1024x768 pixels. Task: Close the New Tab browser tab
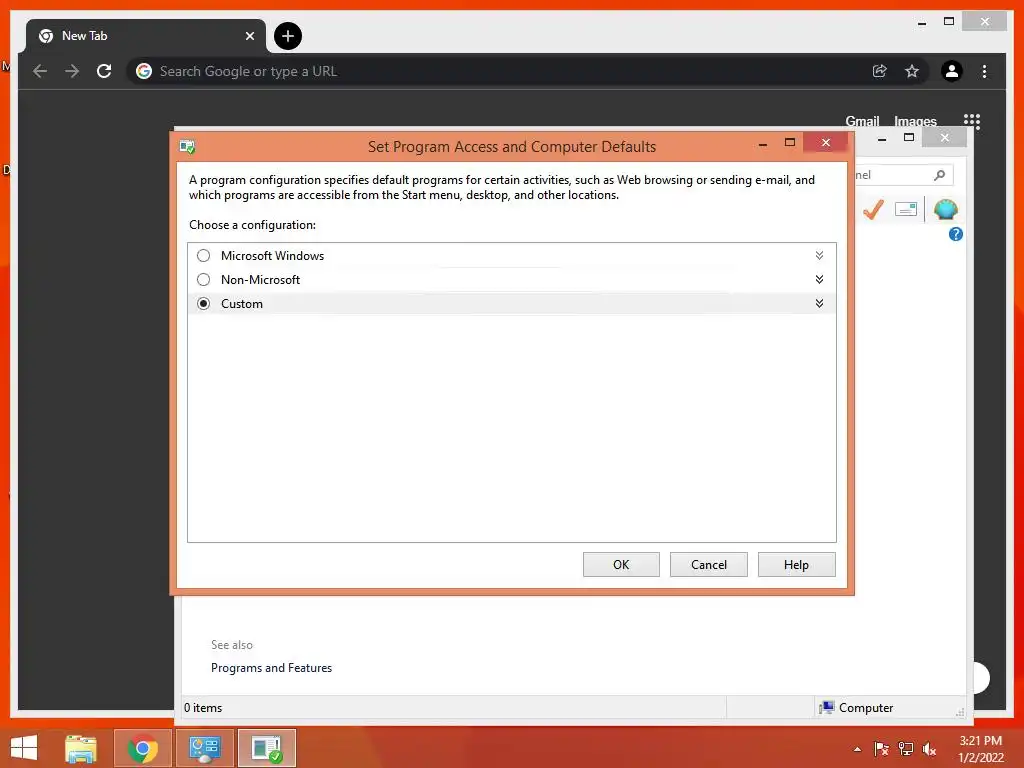click(249, 36)
